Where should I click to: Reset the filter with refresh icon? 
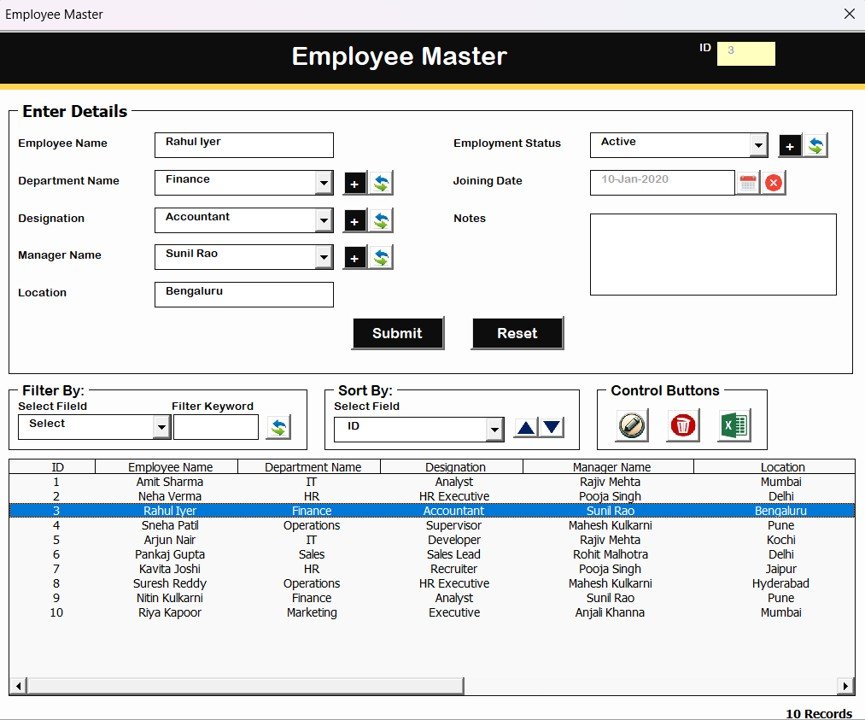pyautogui.click(x=277, y=428)
